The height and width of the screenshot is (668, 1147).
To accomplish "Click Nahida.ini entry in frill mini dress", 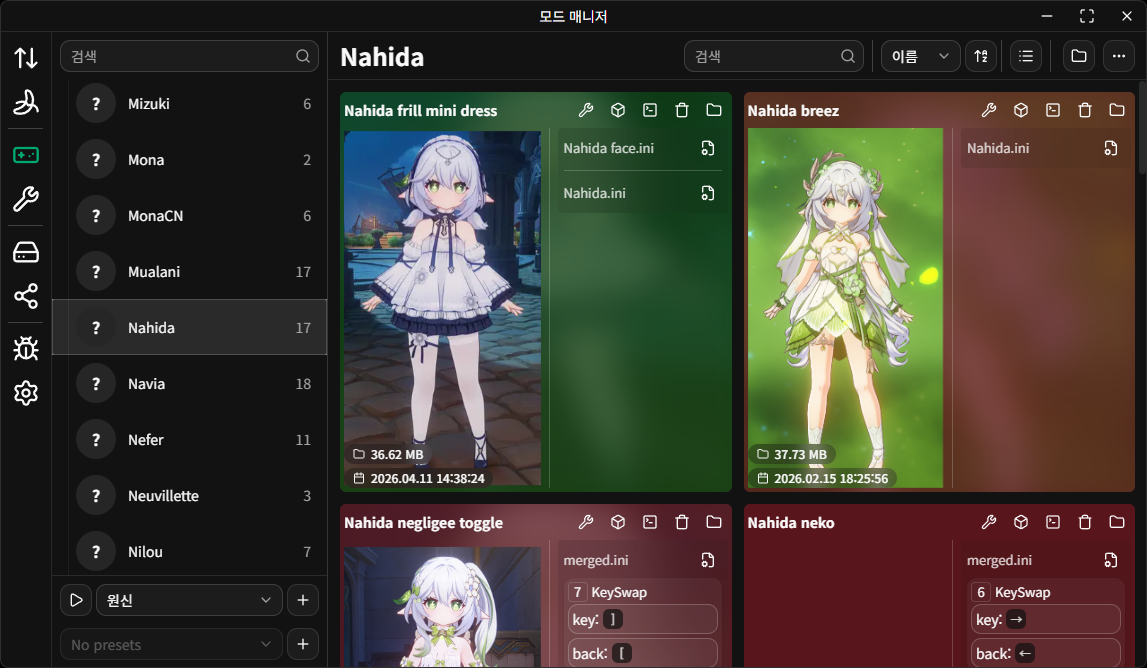I will (595, 193).
